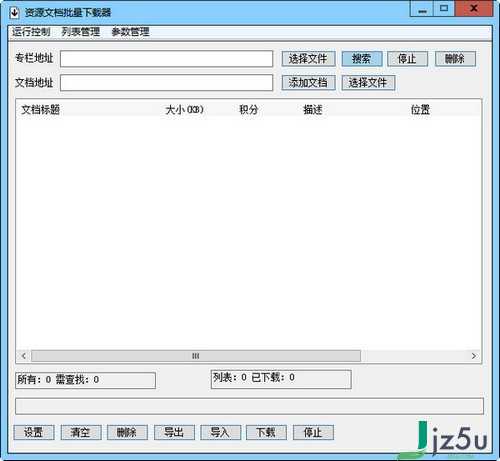The image size is (500, 461).
Task: Open the 运行控制 menu
Action: coord(31,32)
